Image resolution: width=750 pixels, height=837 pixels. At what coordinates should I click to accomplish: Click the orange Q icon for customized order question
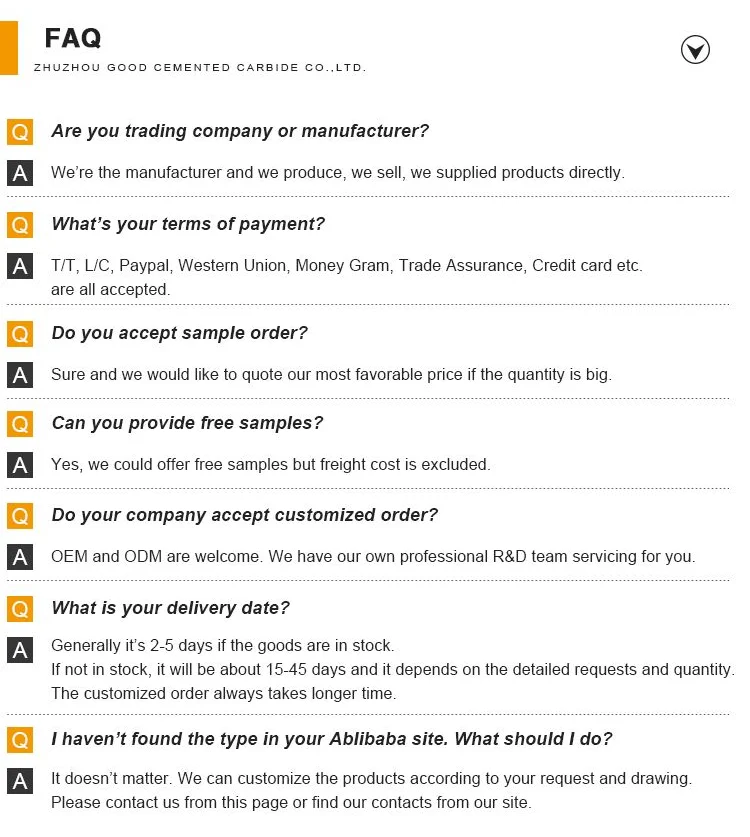coord(20,516)
